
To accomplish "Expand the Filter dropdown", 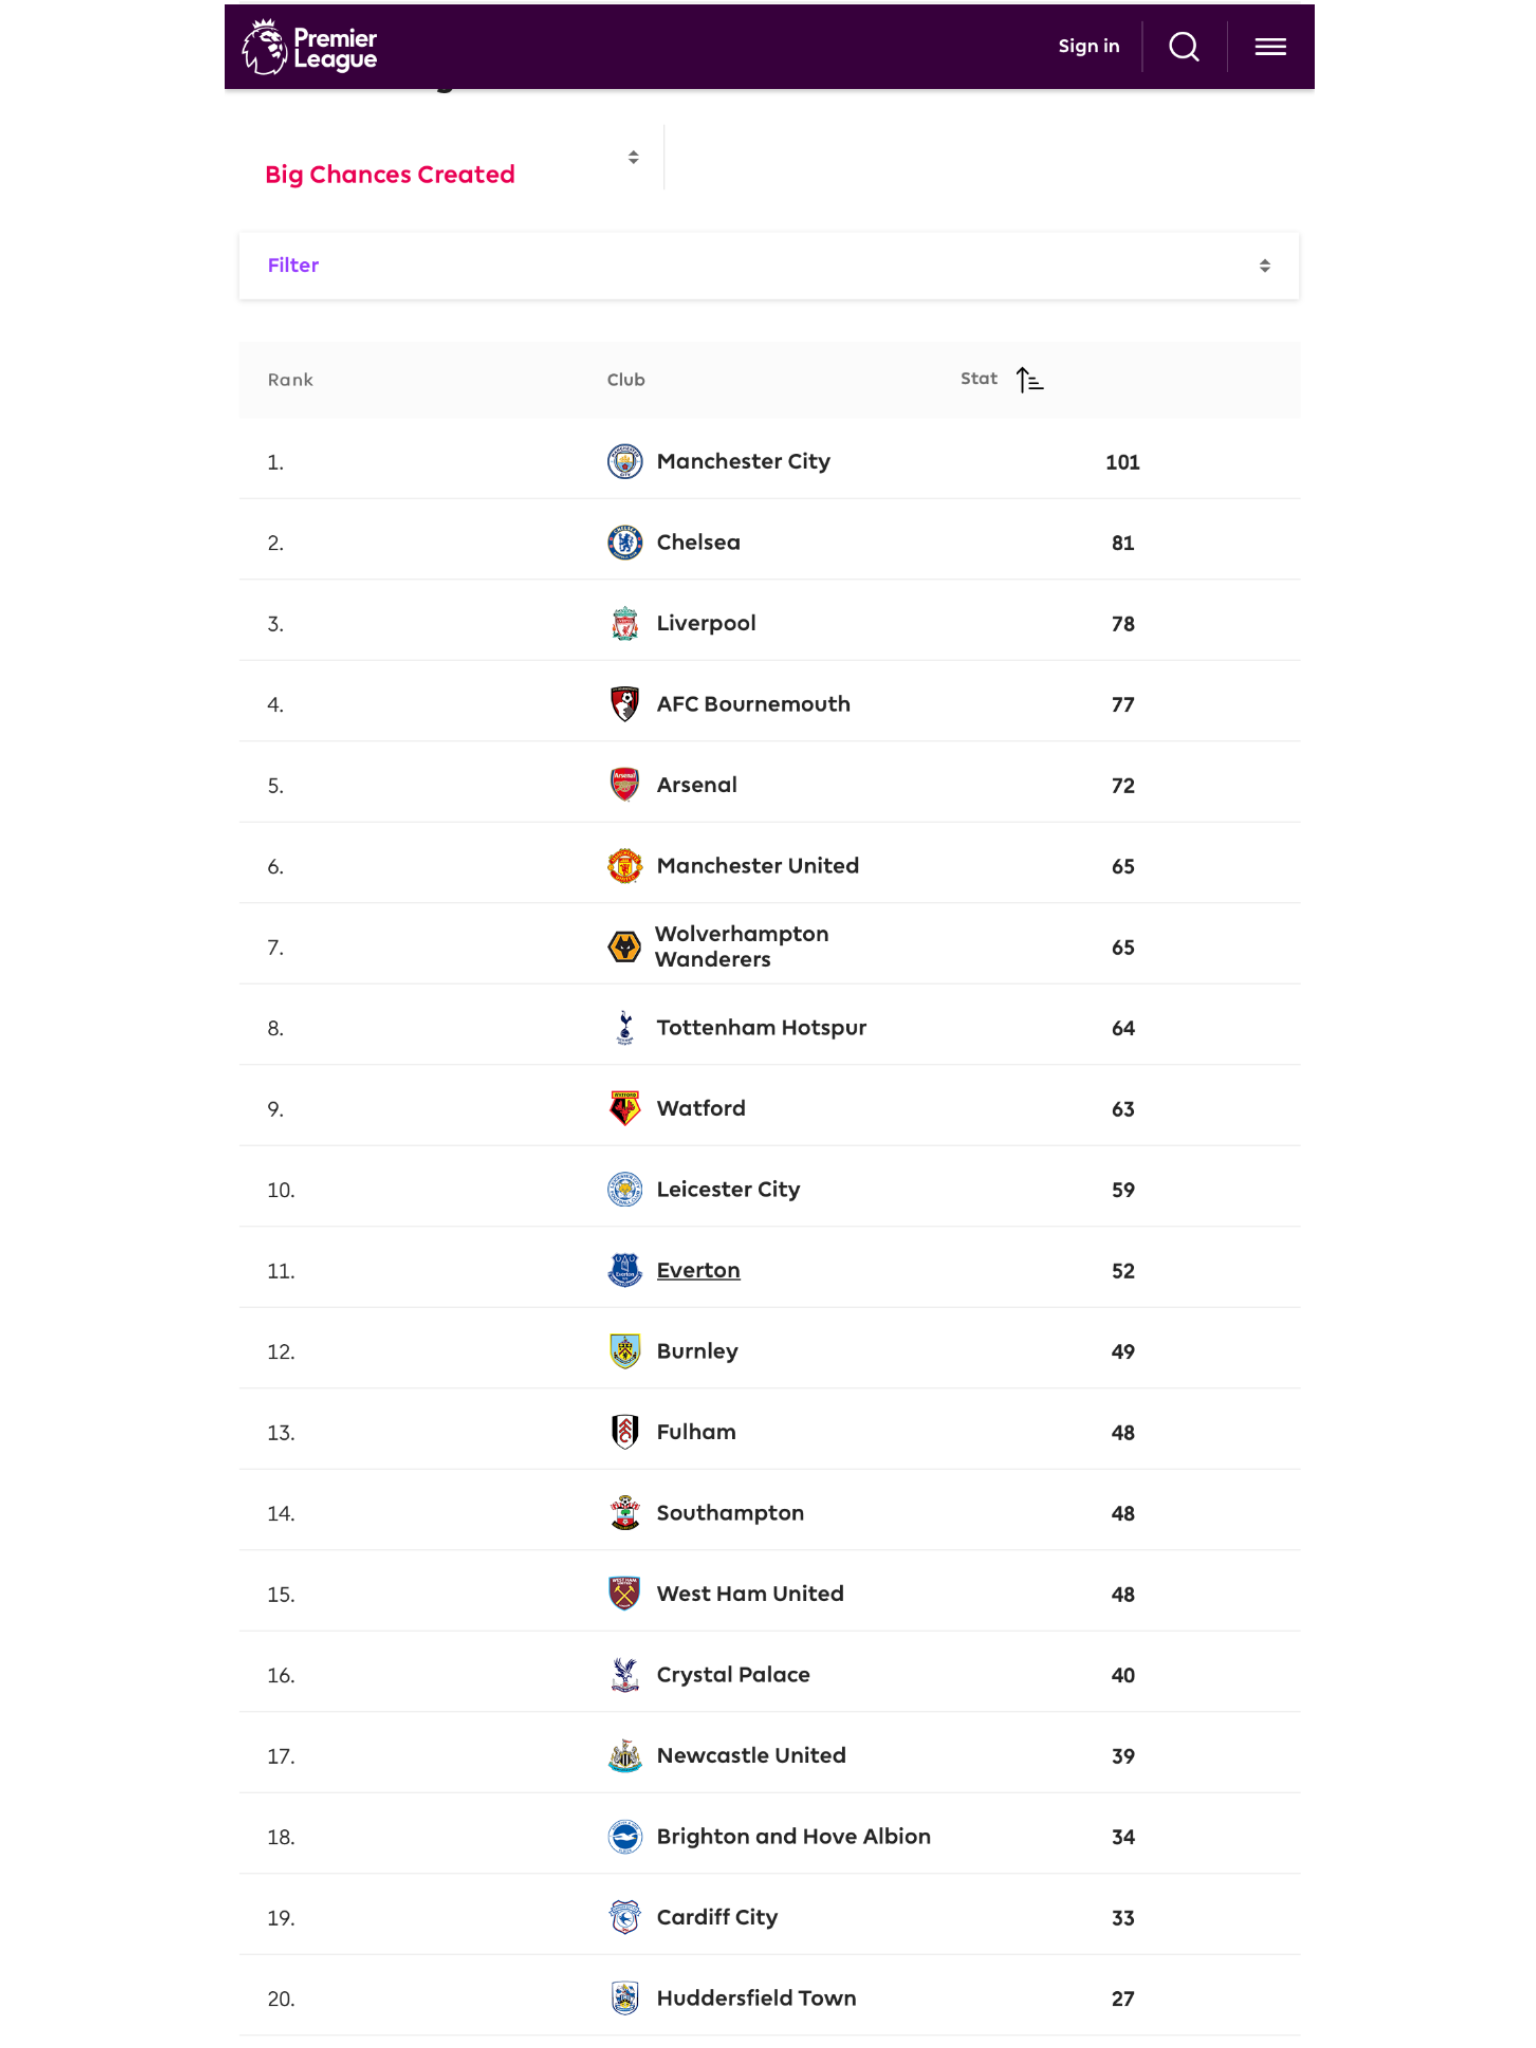I will pos(768,266).
